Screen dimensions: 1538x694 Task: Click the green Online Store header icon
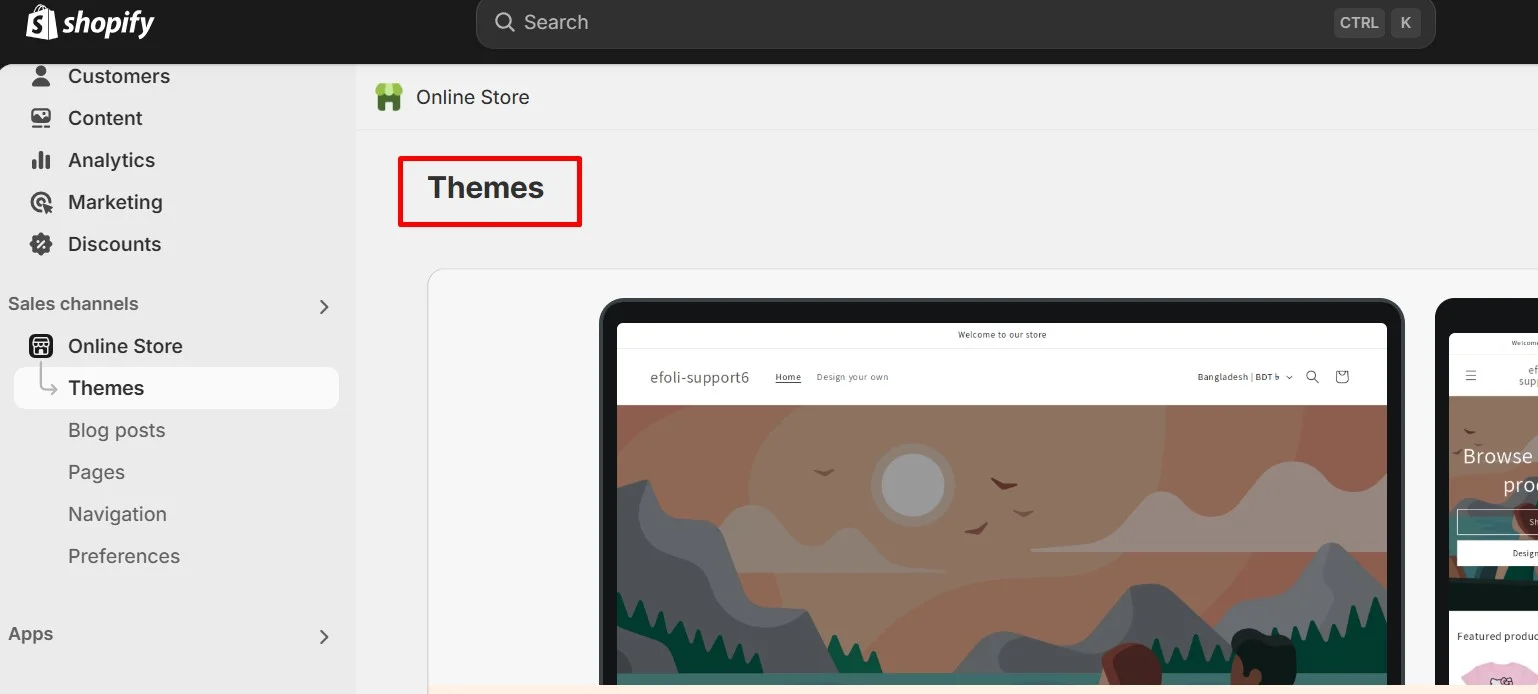point(389,97)
